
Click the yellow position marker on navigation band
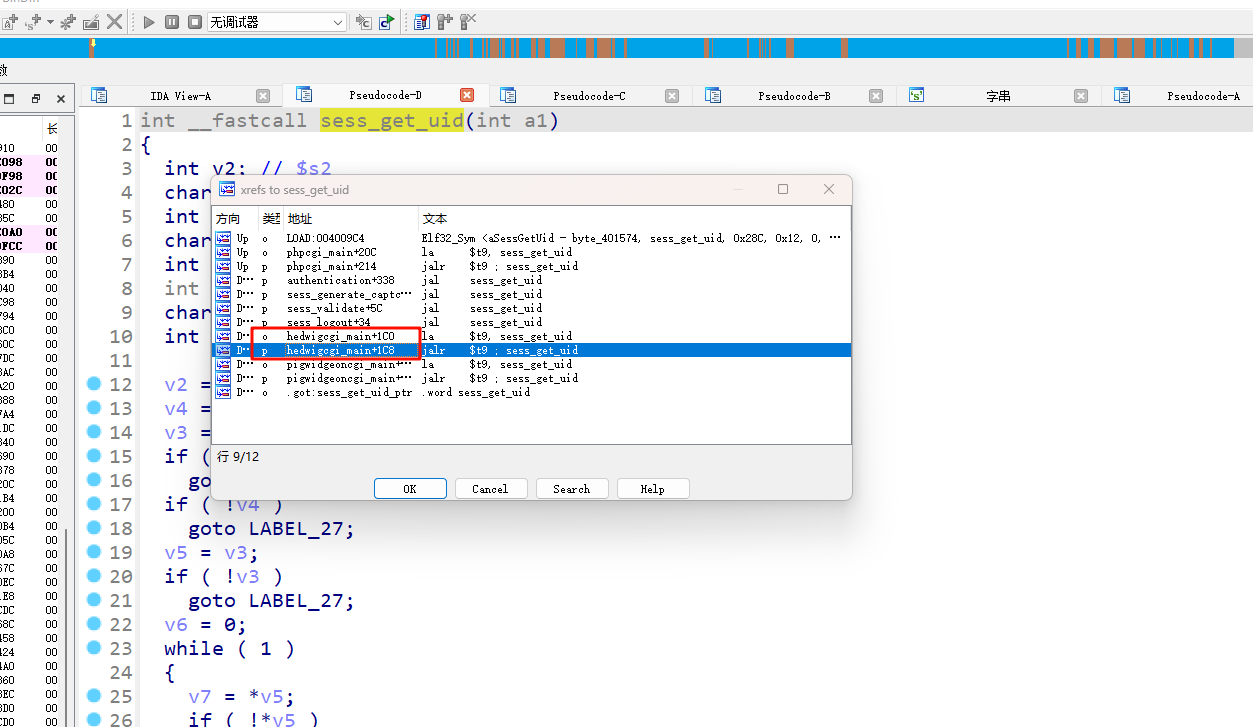click(92, 44)
